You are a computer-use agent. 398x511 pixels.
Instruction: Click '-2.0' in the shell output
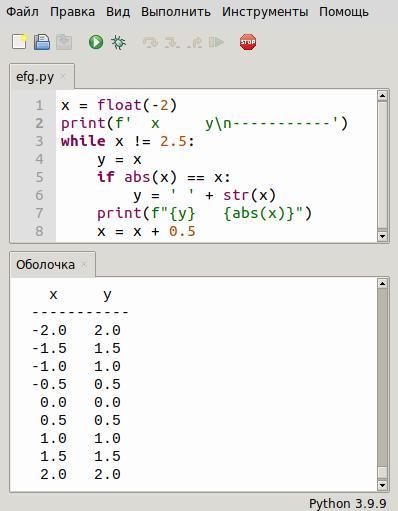(x=49, y=331)
